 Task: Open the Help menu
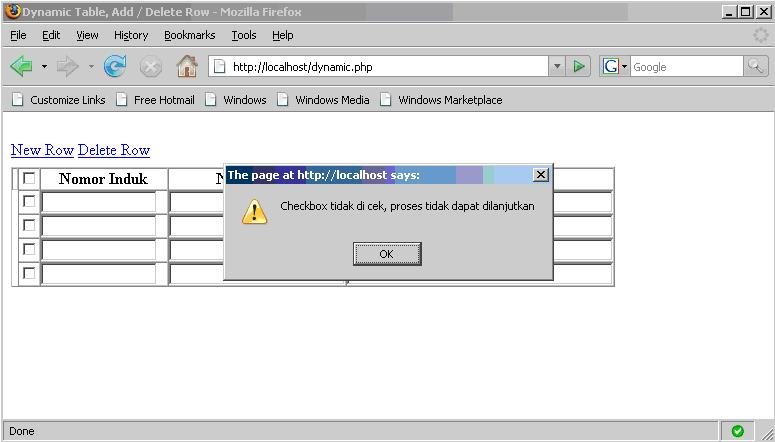coord(283,35)
